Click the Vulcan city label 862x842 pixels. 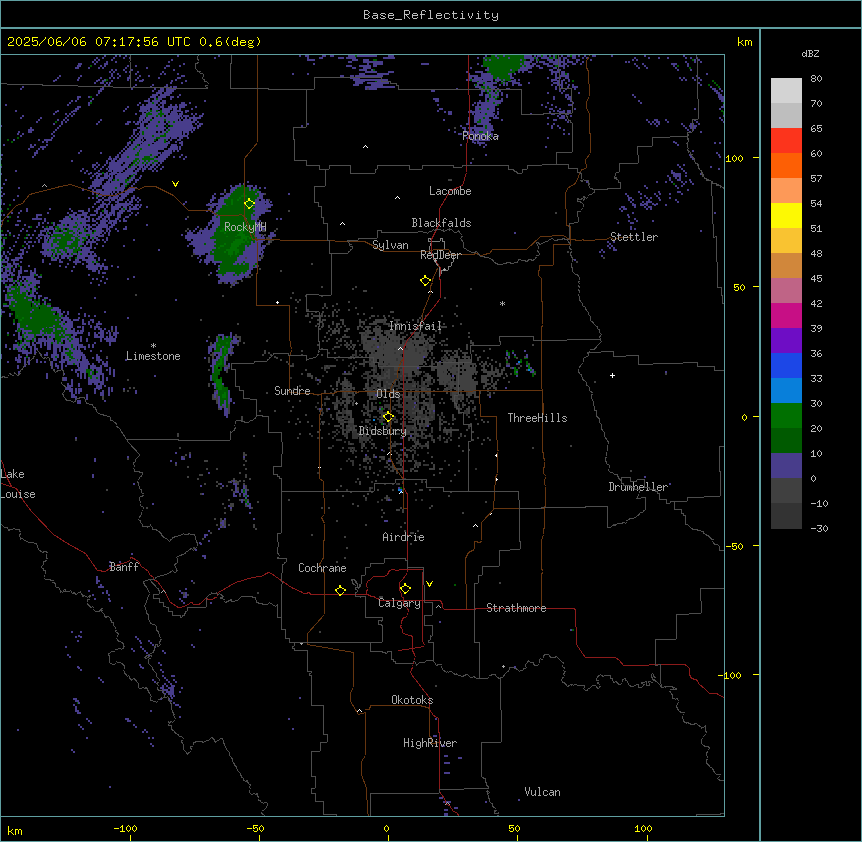point(543,792)
